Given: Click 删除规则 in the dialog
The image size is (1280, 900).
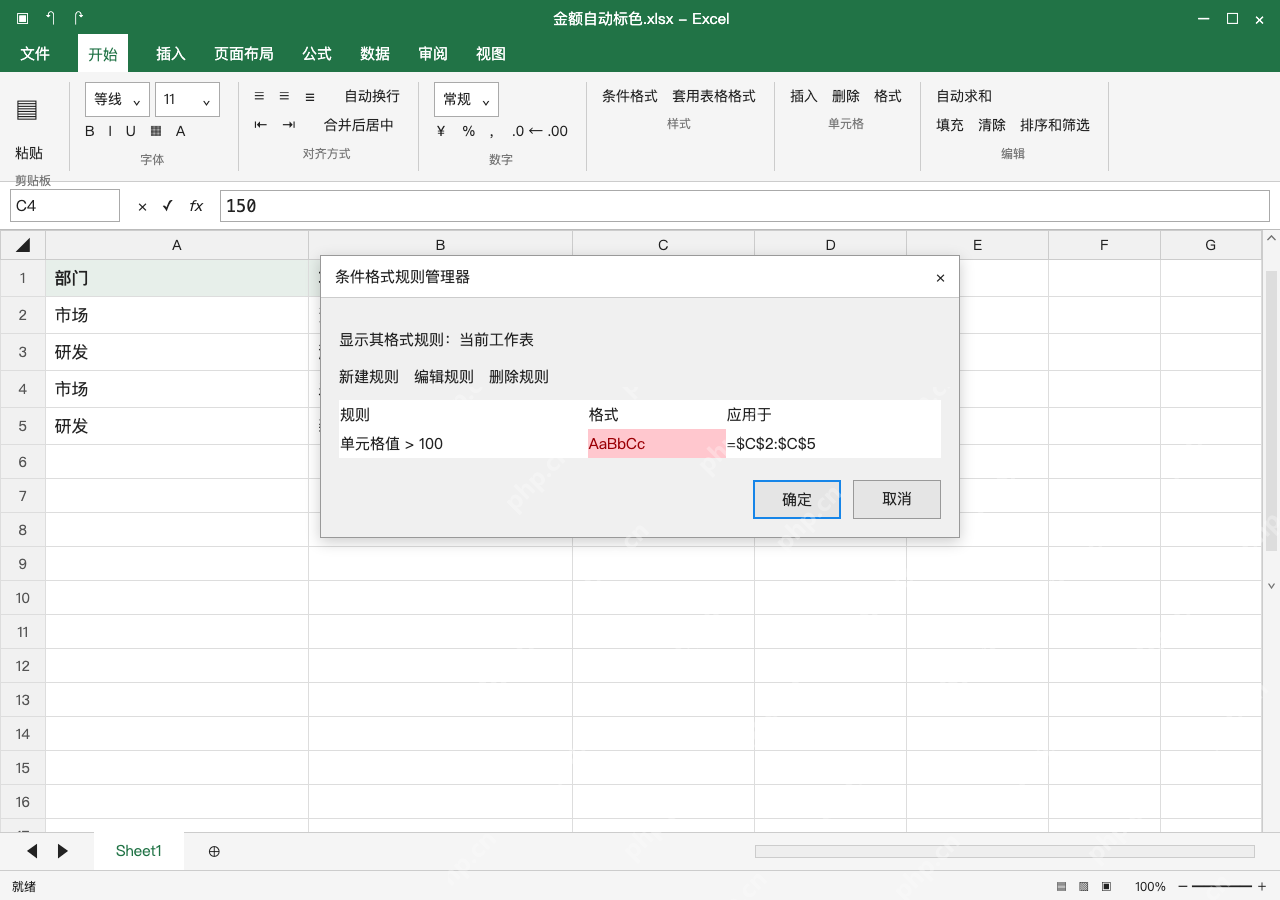Looking at the screenshot, I should click(x=519, y=377).
